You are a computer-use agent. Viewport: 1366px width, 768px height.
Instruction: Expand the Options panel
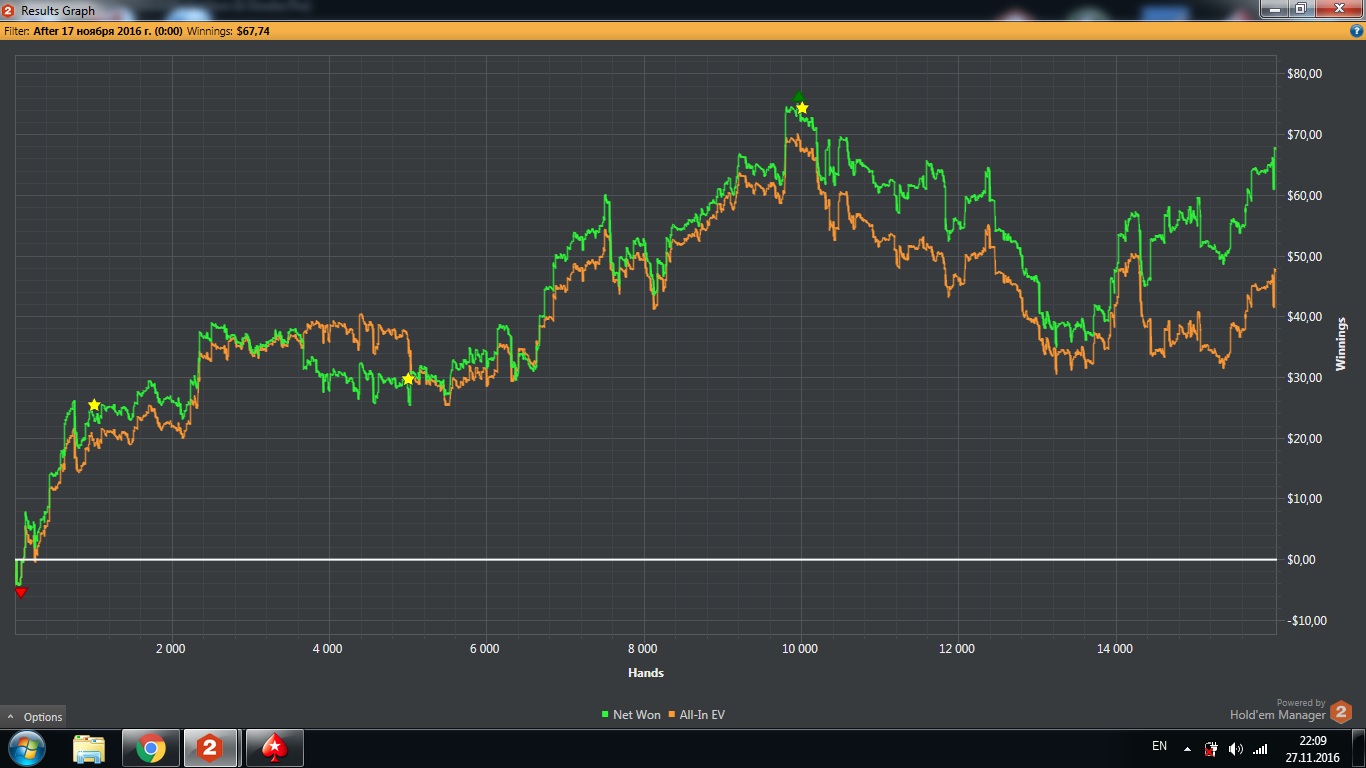tap(33, 716)
